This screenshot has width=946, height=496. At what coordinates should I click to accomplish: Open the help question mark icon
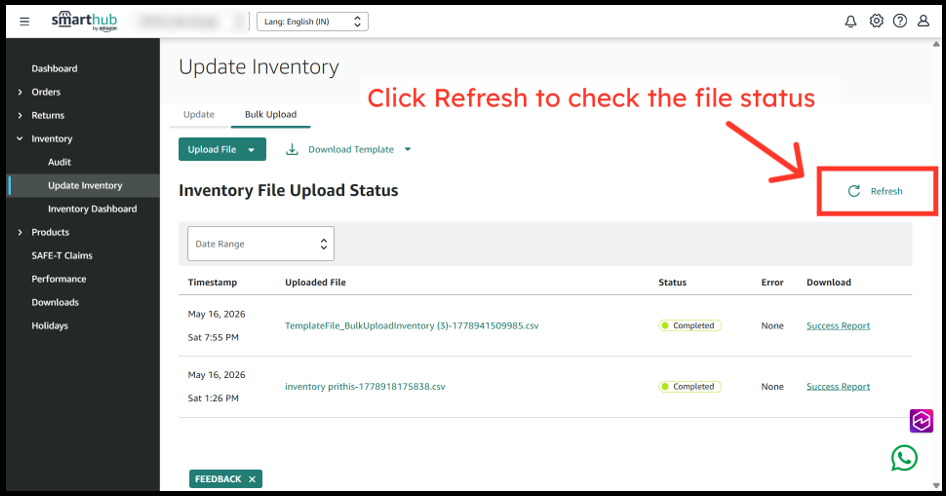point(900,21)
